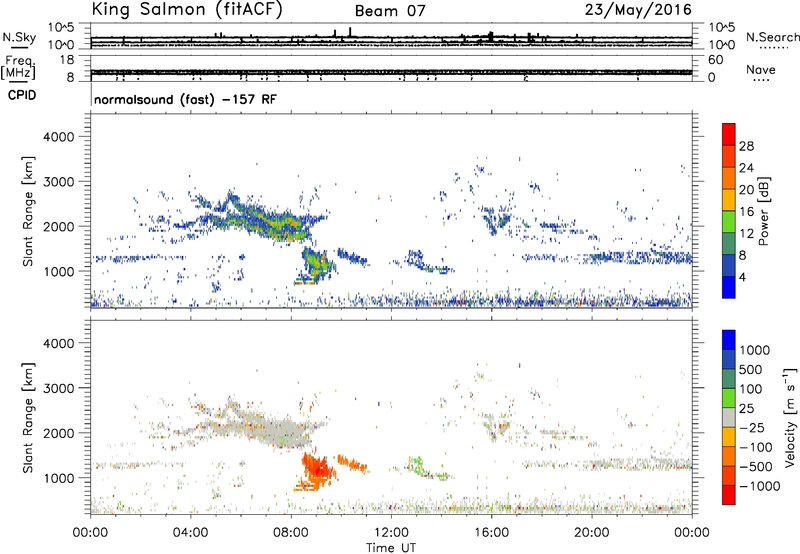Click the 'Freq. [MHz]' axis label

point(20,67)
